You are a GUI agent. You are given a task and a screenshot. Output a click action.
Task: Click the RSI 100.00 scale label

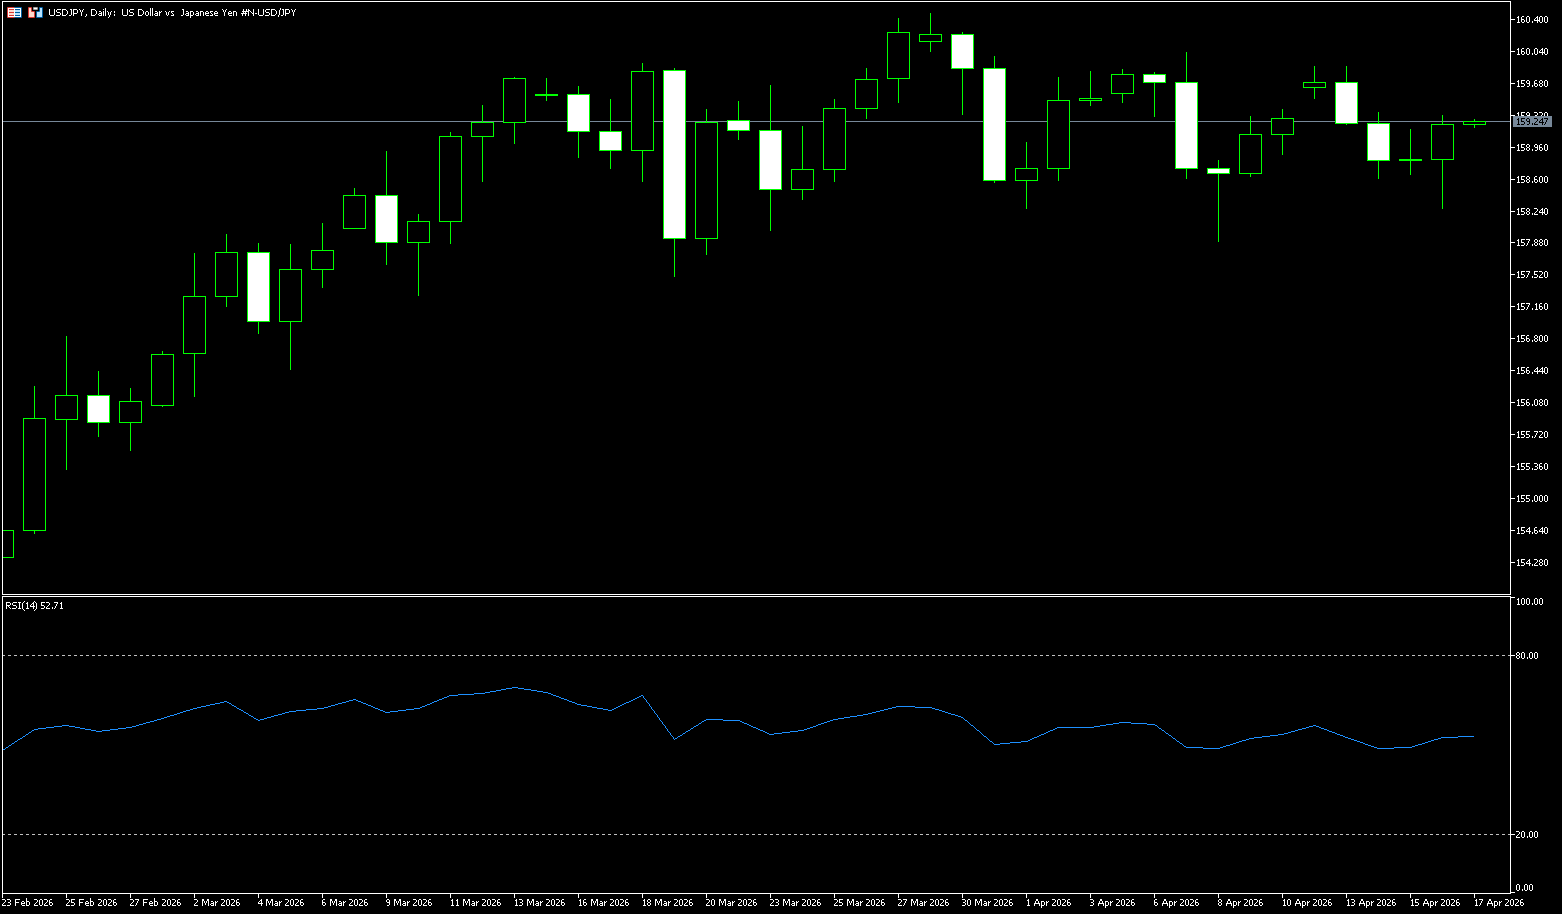tap(1529, 602)
